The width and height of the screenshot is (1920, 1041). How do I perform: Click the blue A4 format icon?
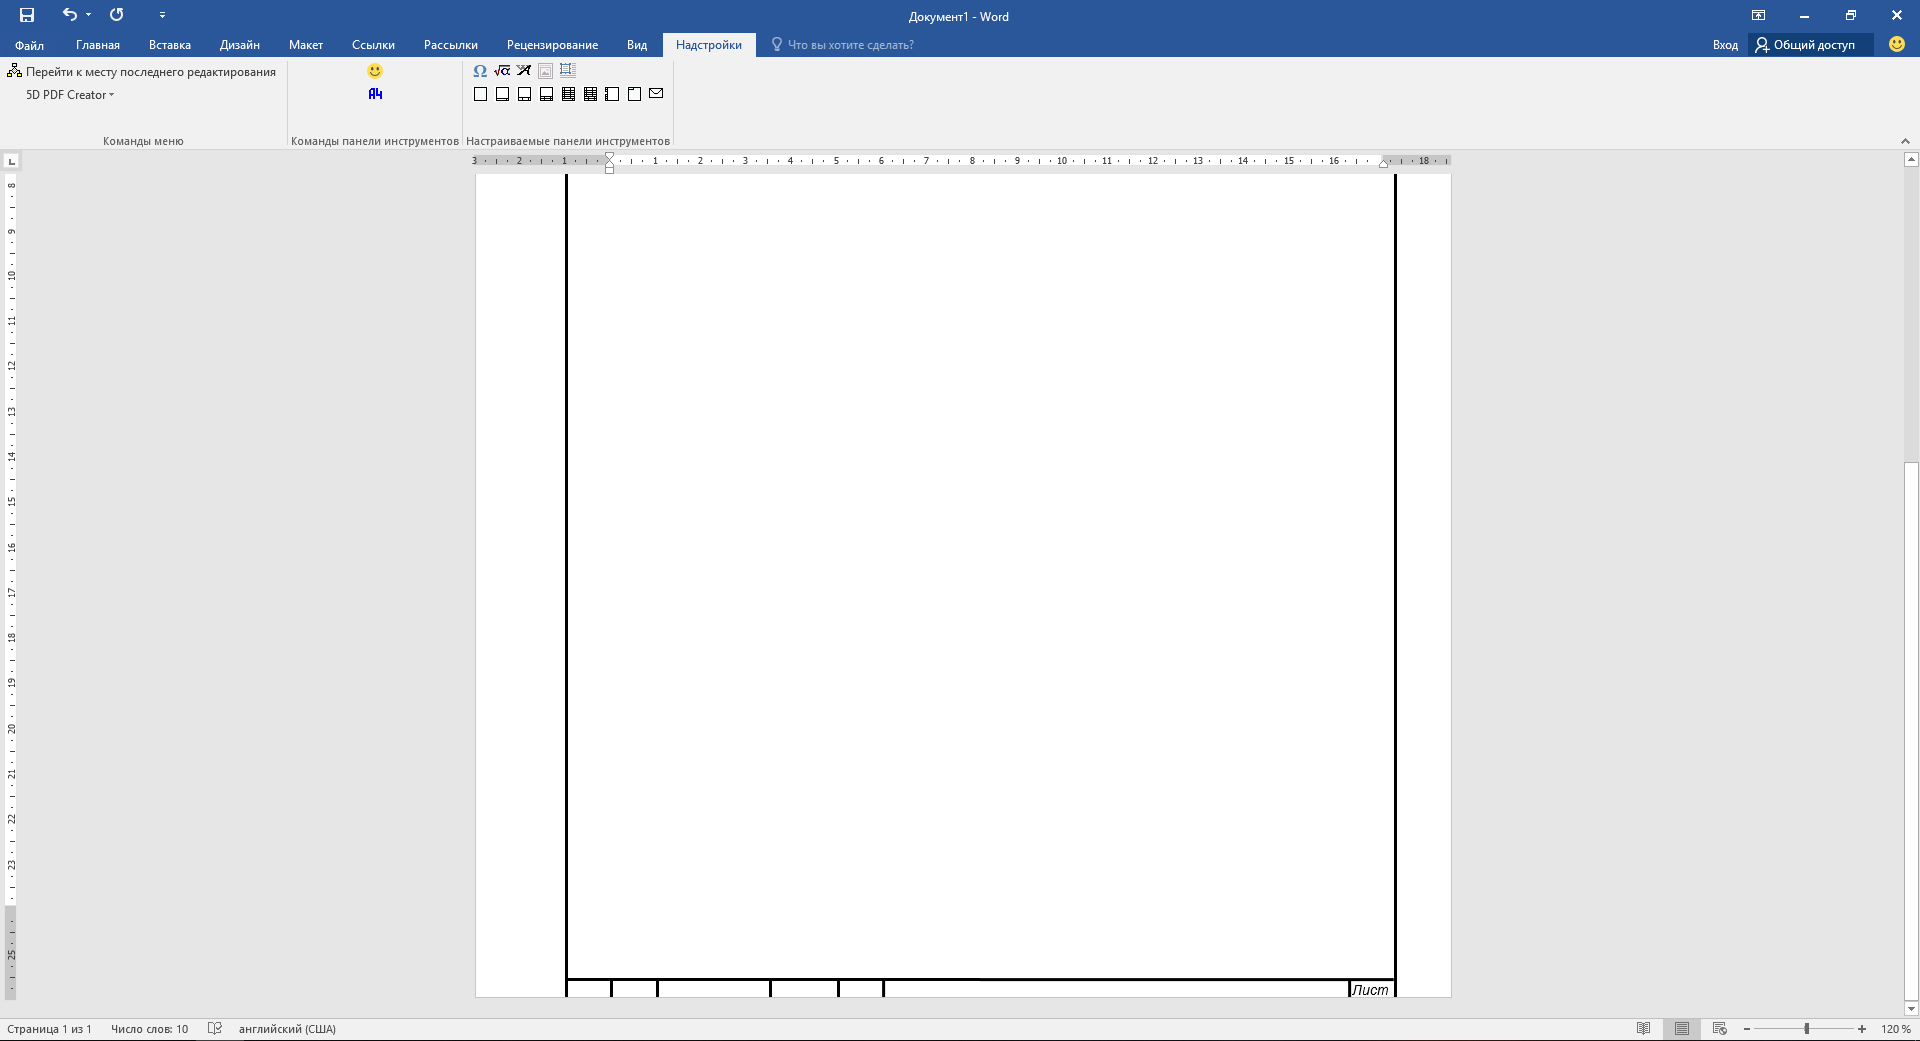tap(375, 94)
